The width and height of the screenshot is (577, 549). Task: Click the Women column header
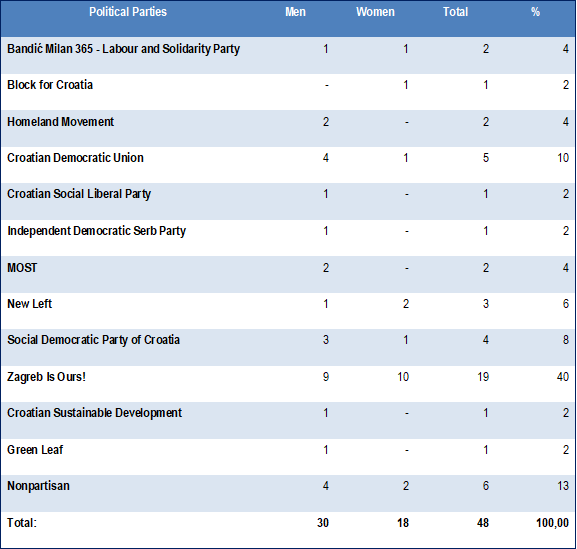(x=375, y=12)
